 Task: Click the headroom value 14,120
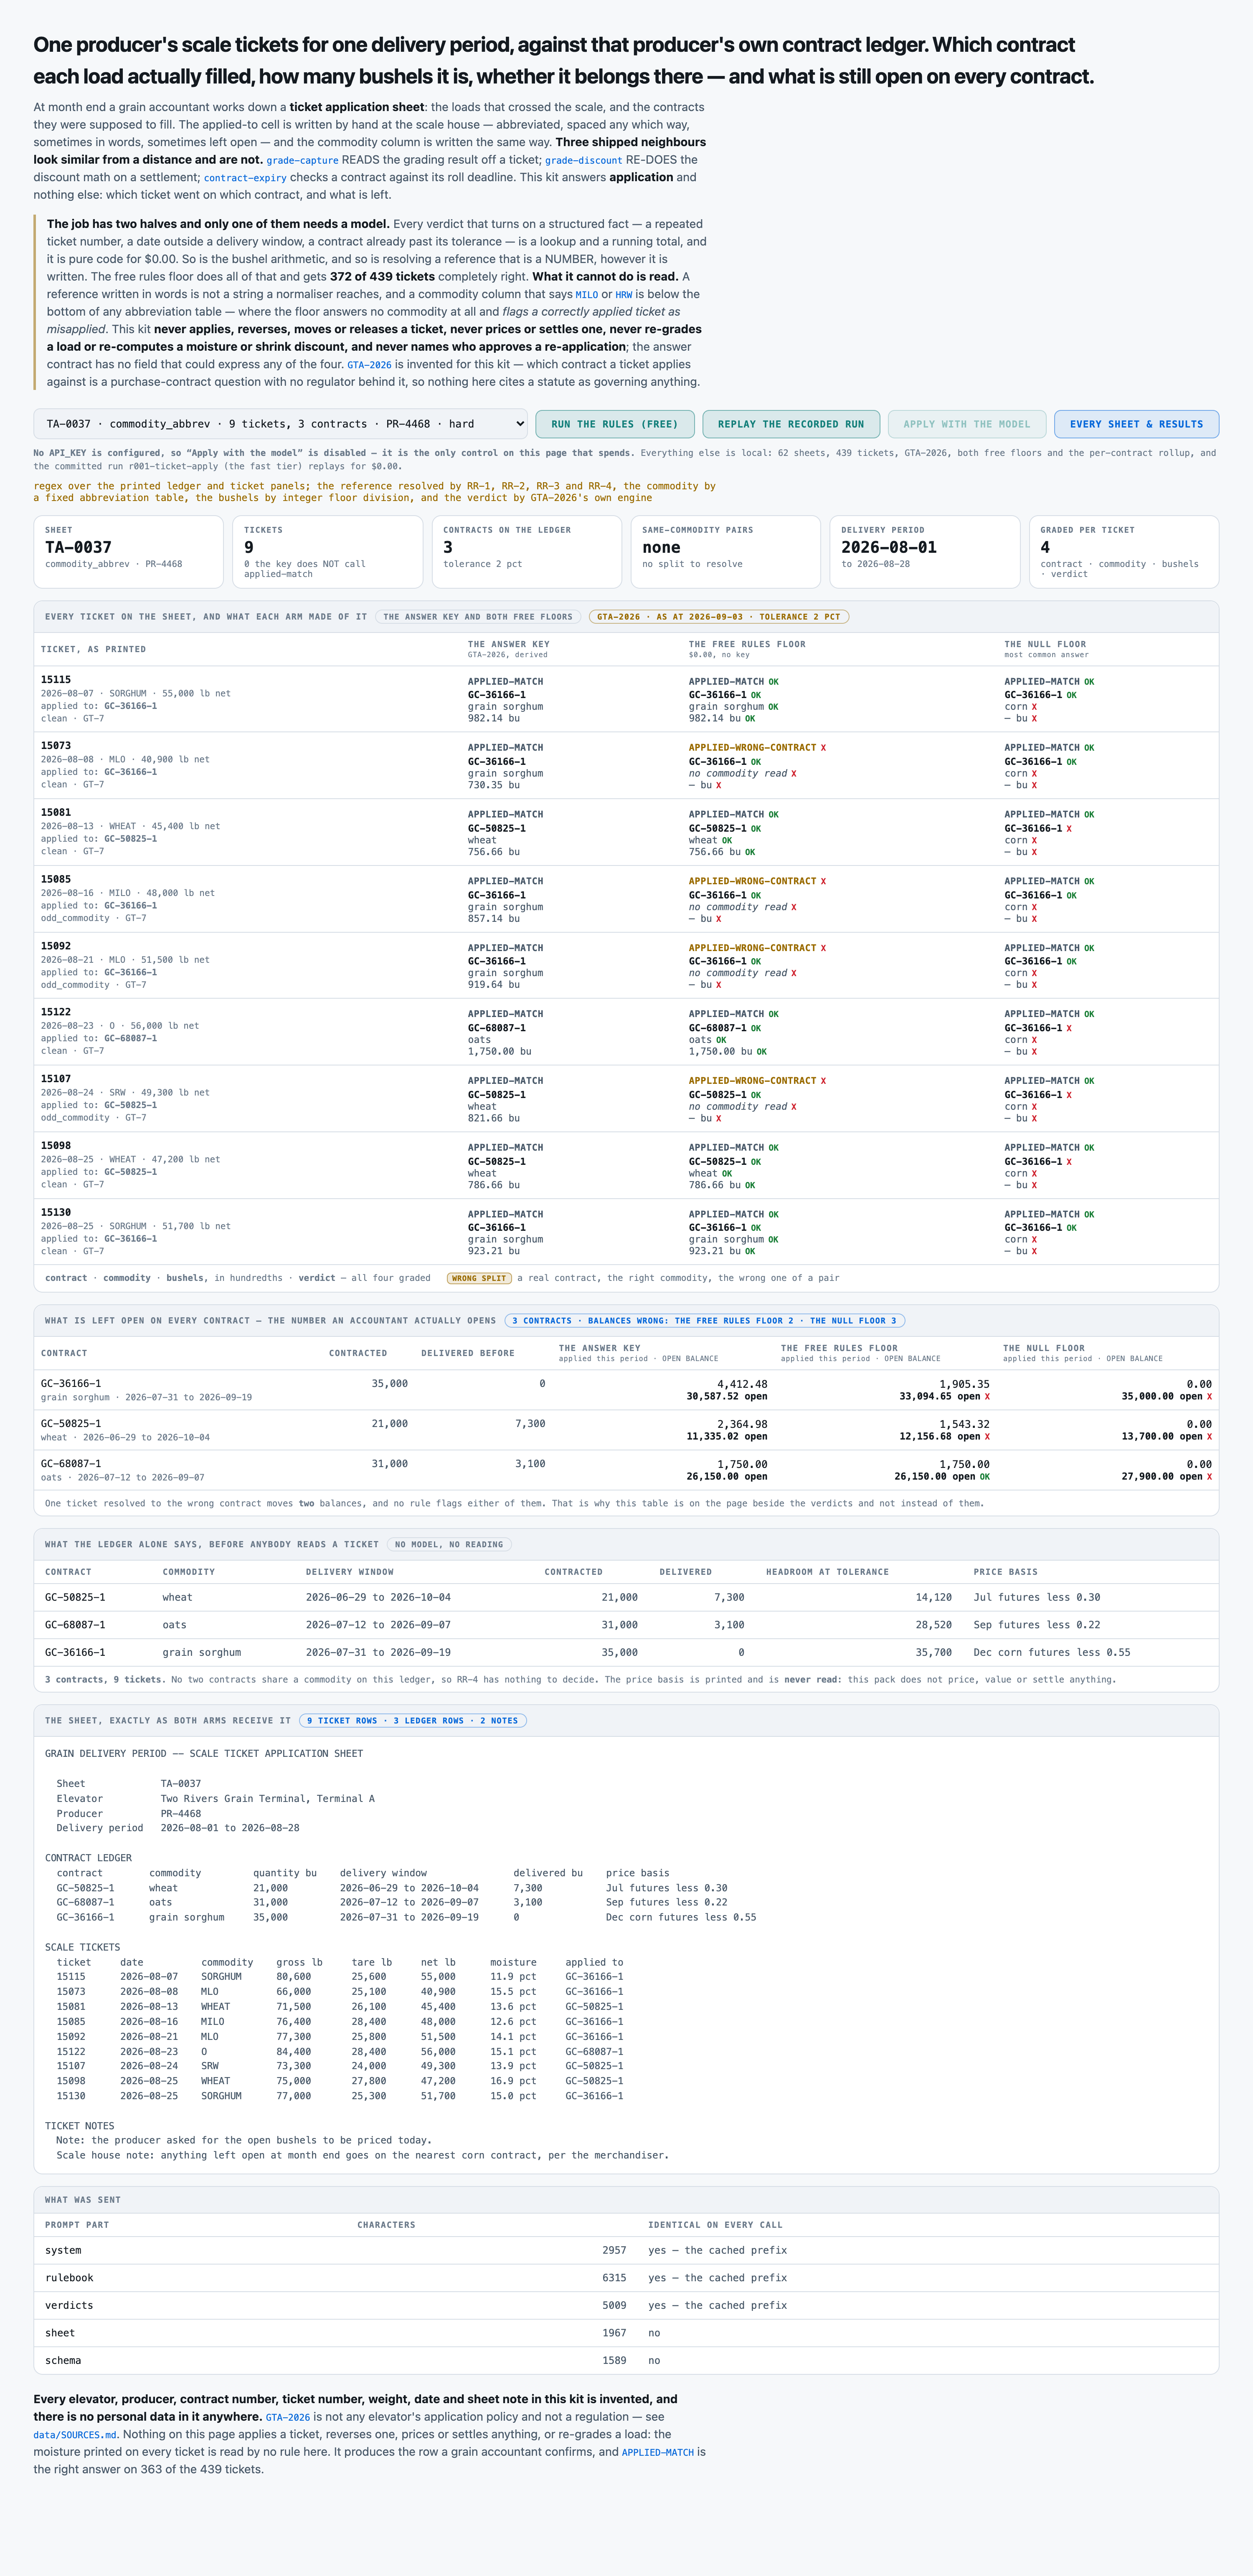(x=933, y=1598)
